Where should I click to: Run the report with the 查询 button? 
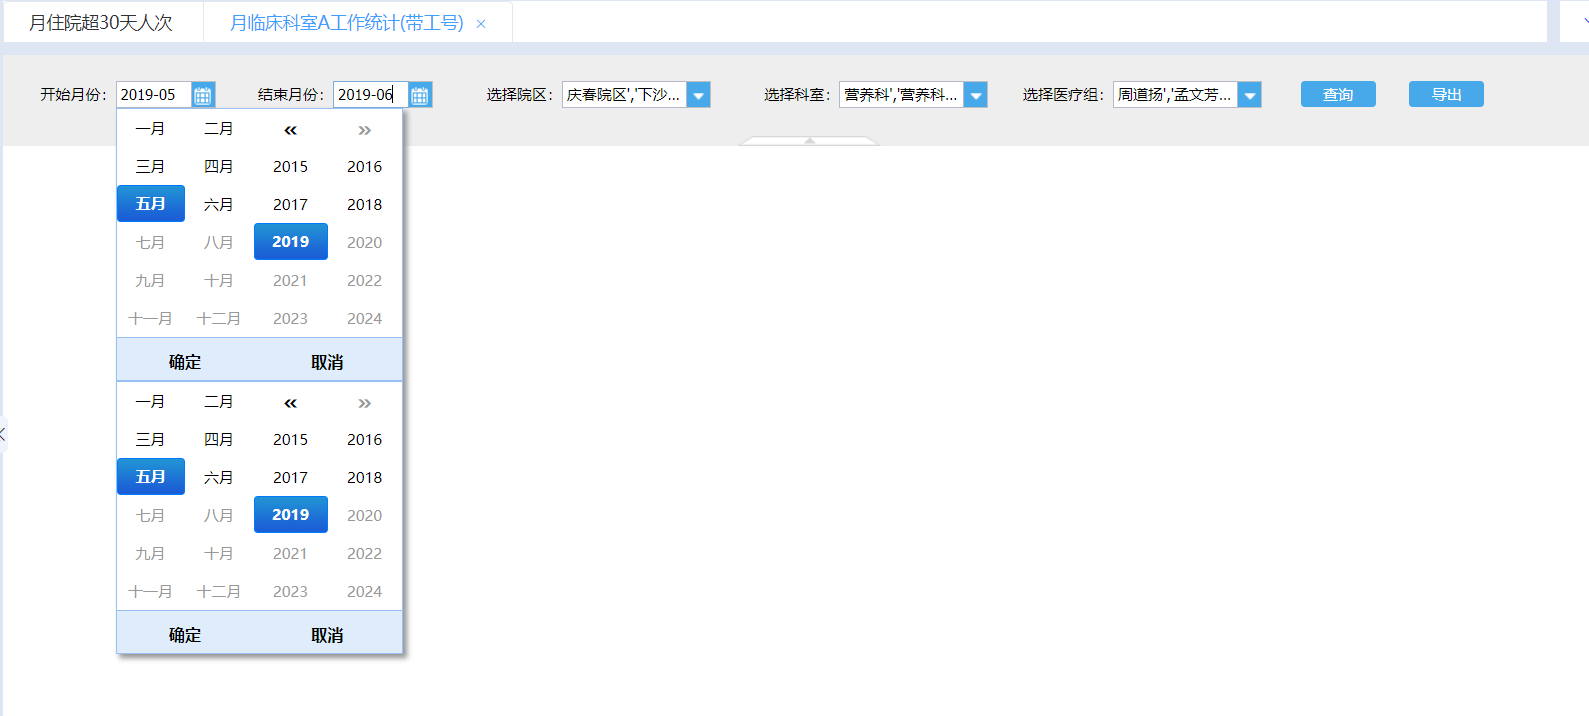coord(1338,94)
